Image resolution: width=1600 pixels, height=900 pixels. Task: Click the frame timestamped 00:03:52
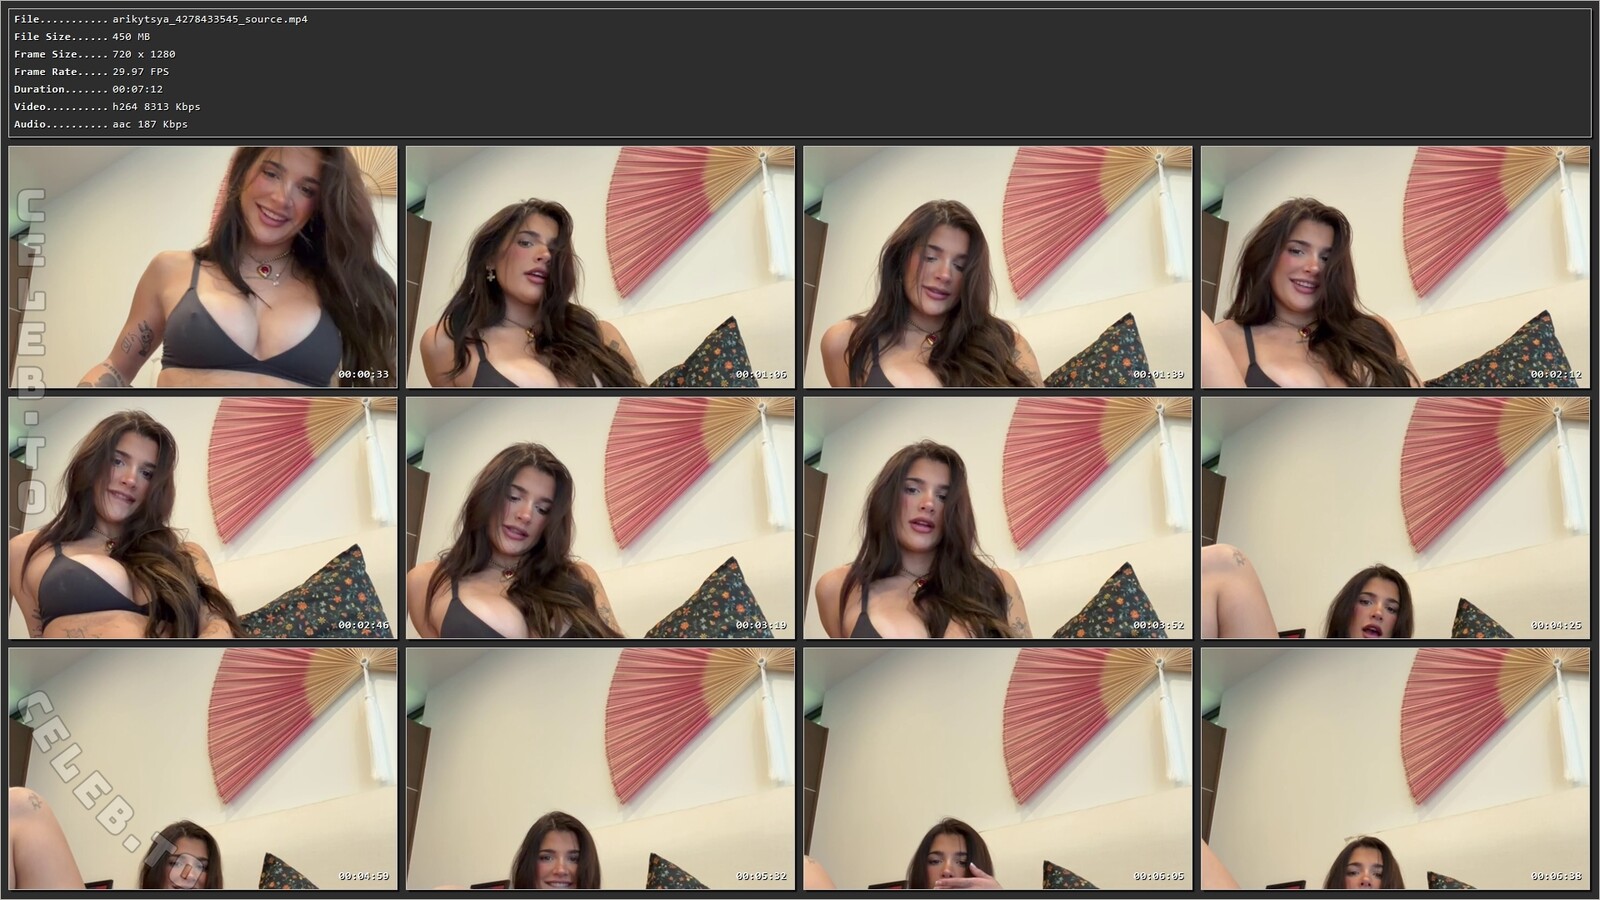(x=997, y=518)
